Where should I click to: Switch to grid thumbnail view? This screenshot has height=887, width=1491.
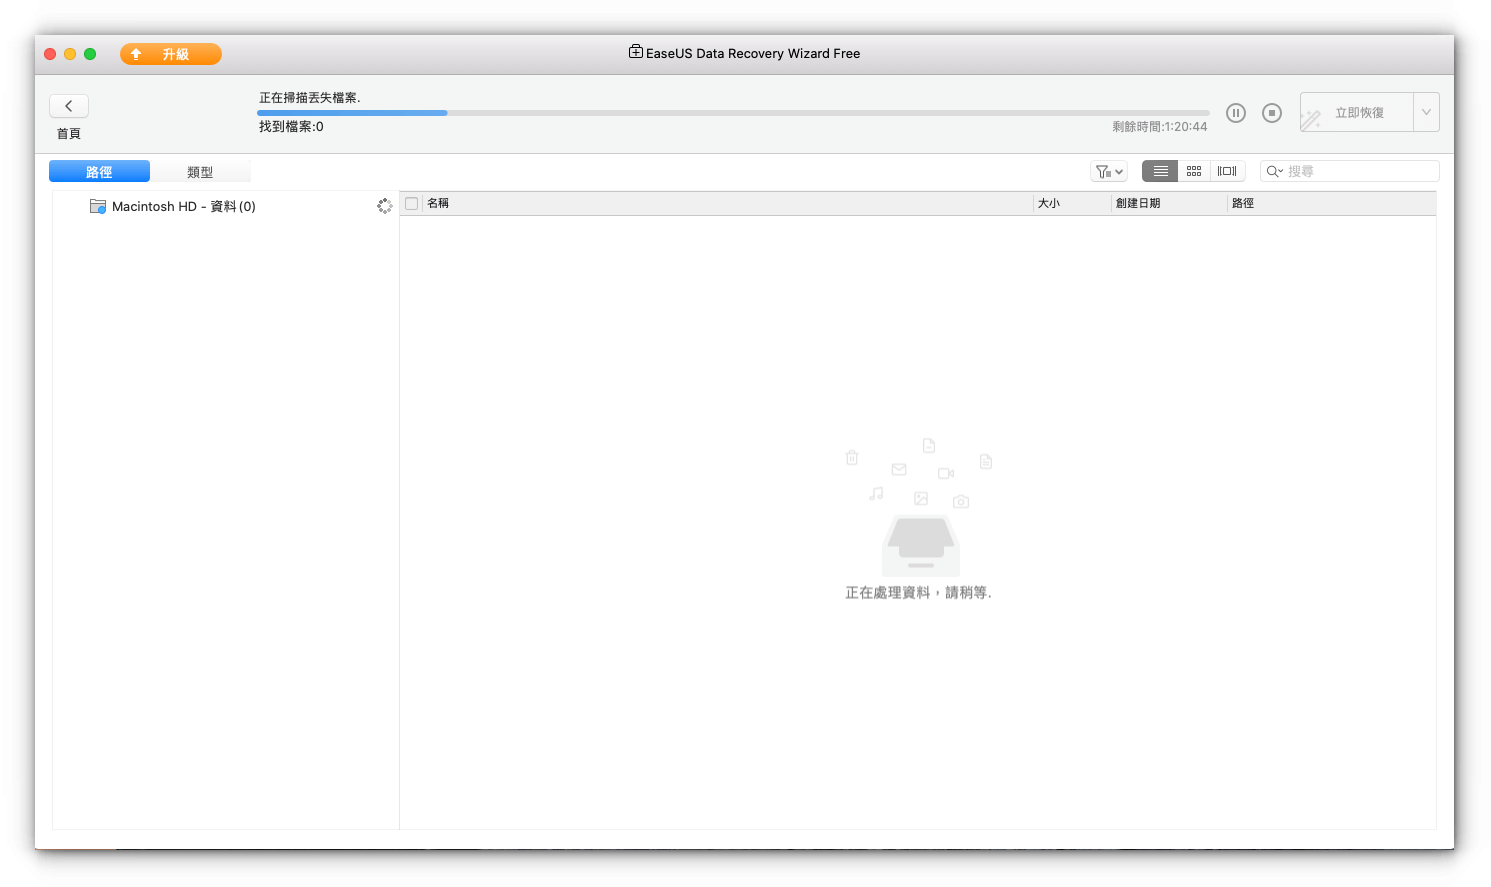(x=1194, y=171)
